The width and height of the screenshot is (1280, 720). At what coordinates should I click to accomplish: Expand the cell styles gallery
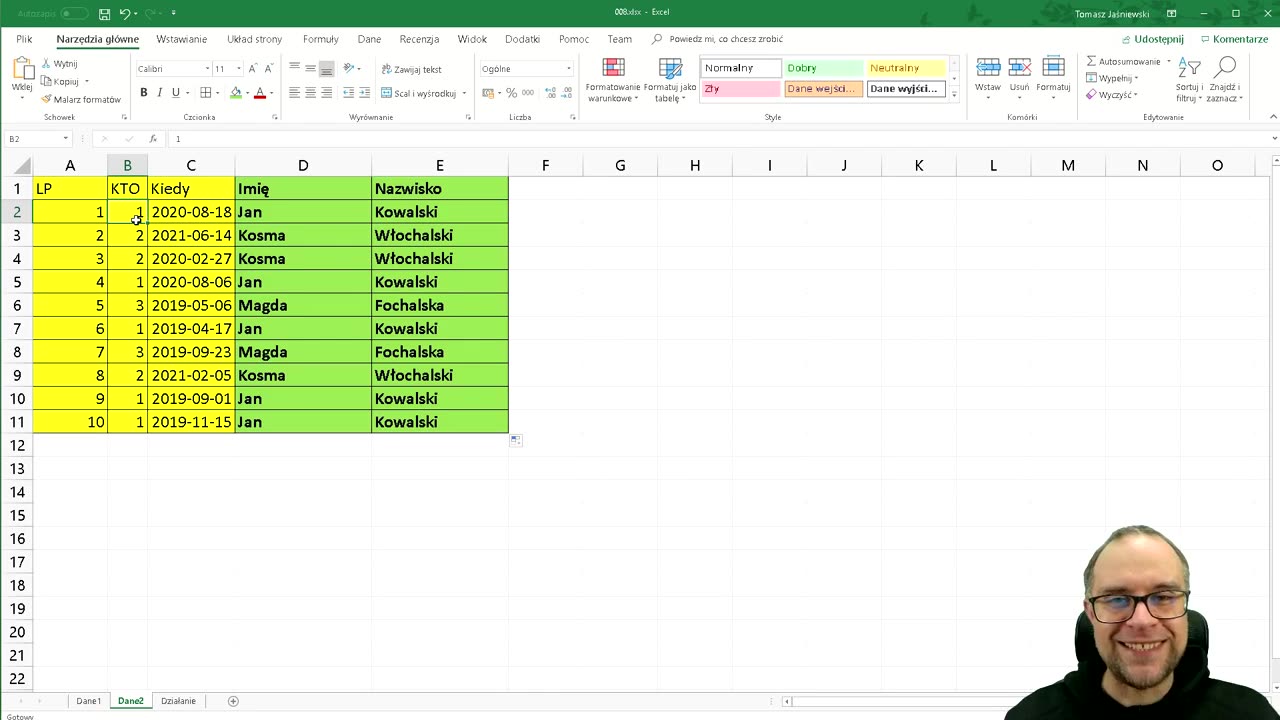954,94
